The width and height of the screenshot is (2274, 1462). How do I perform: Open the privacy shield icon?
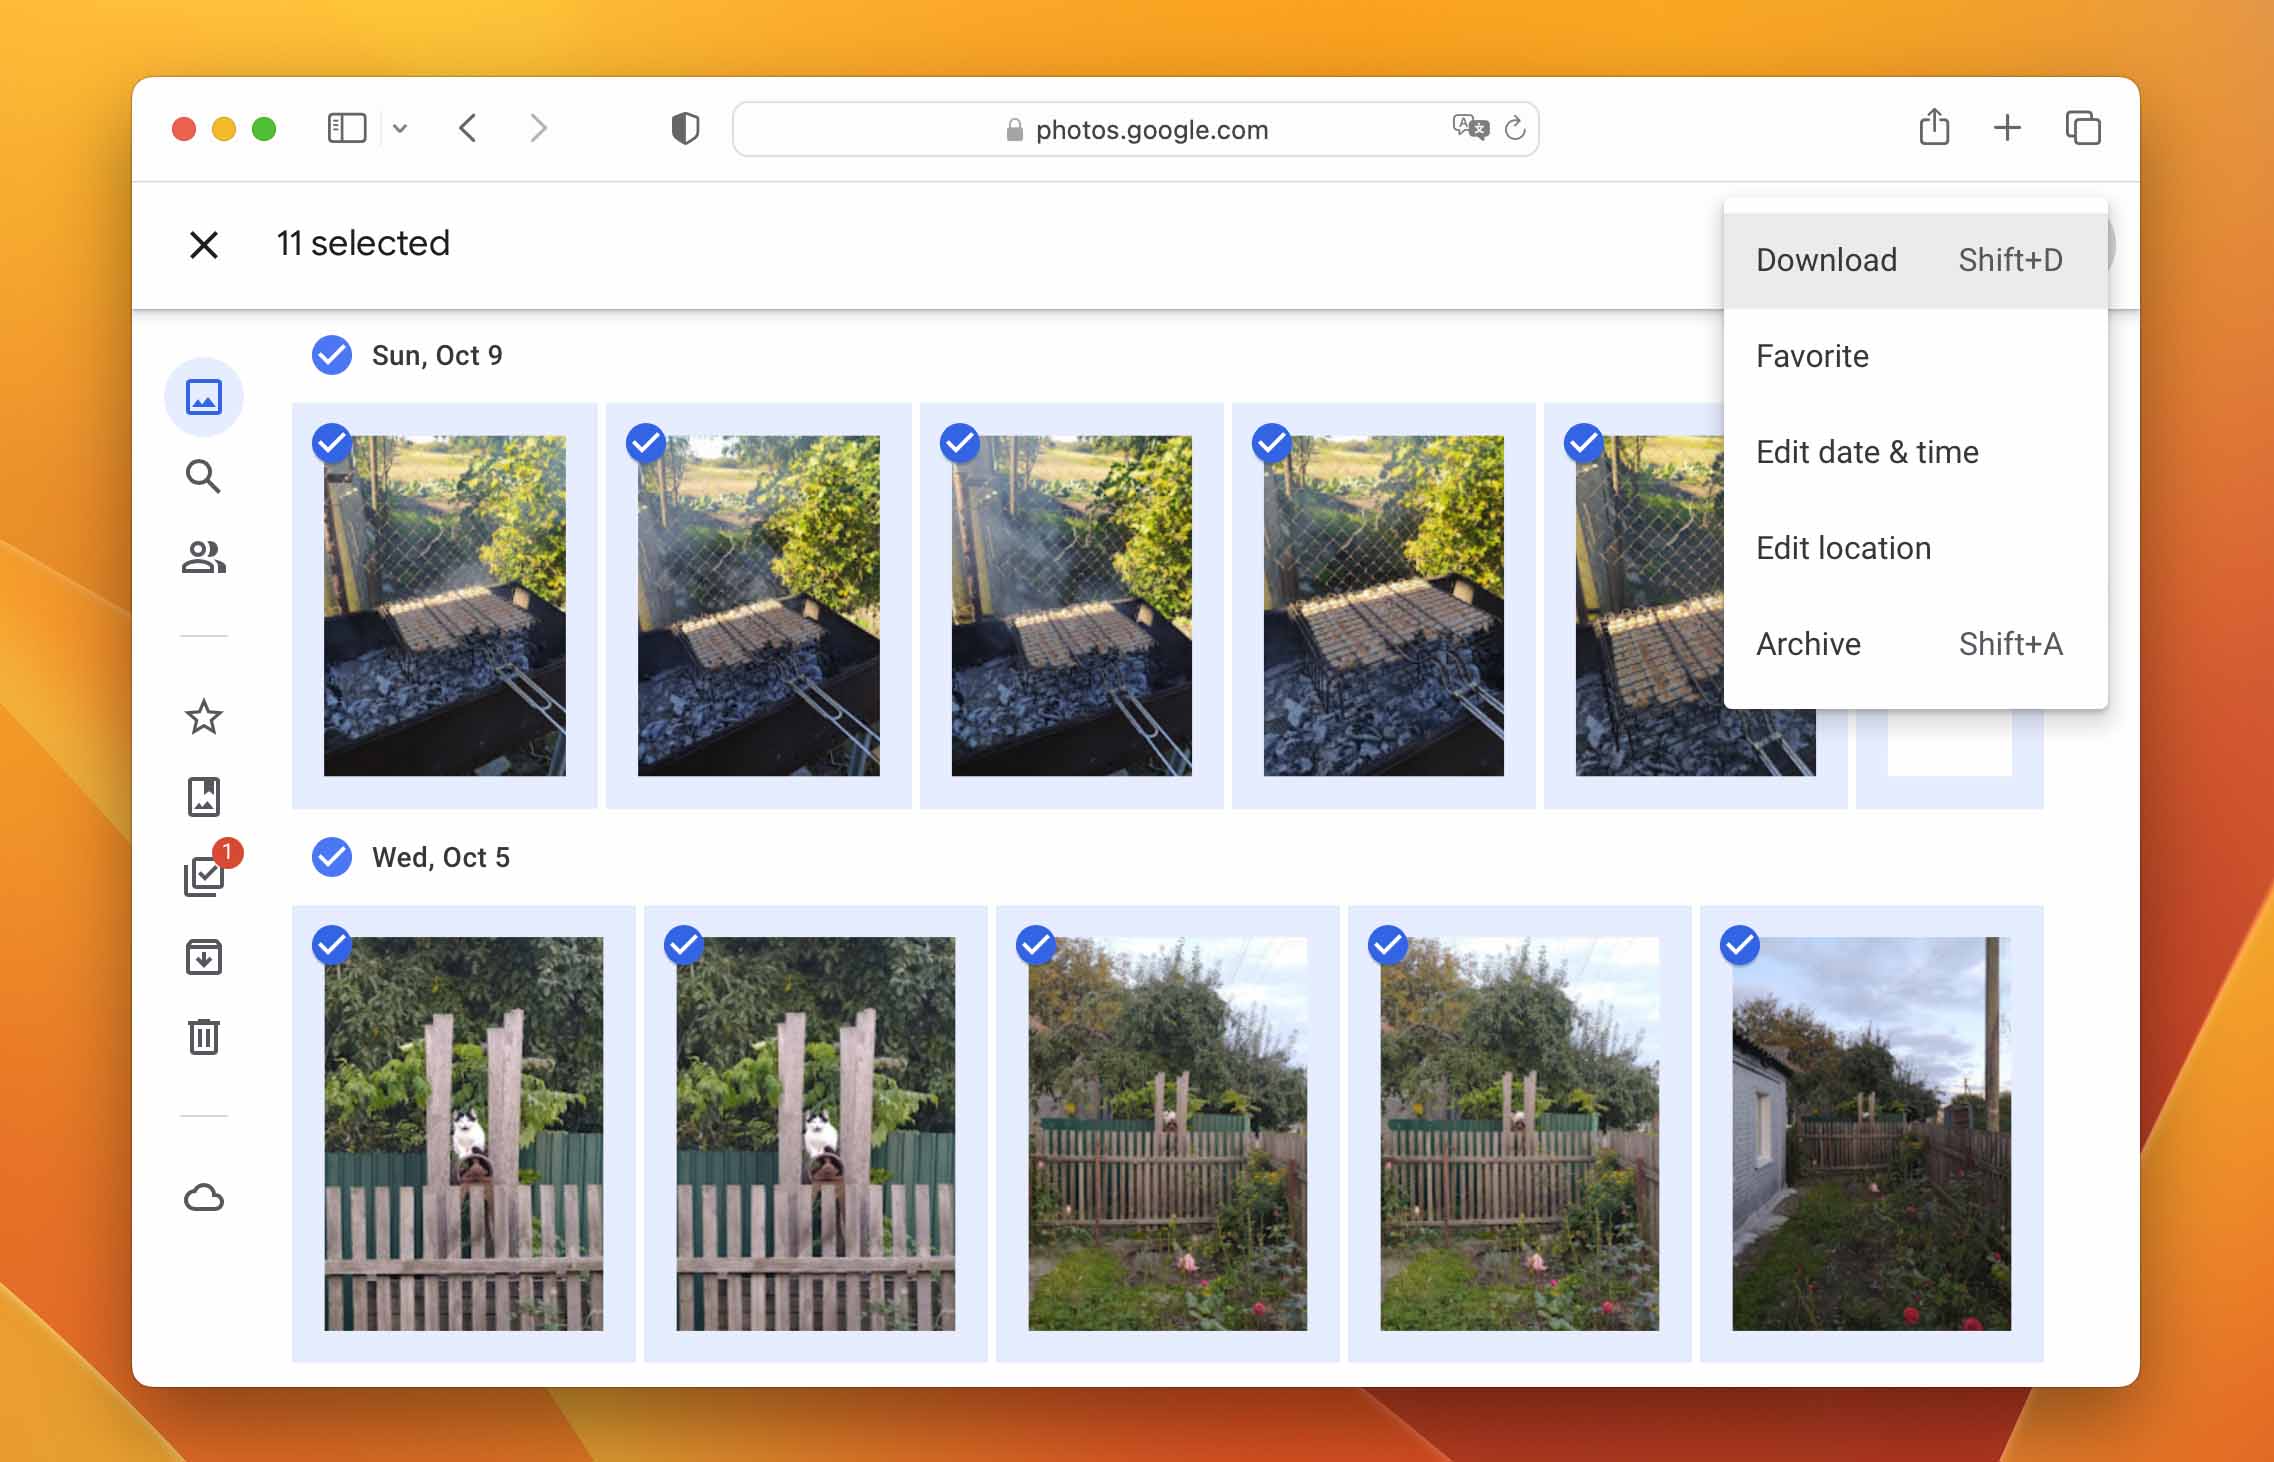(685, 128)
